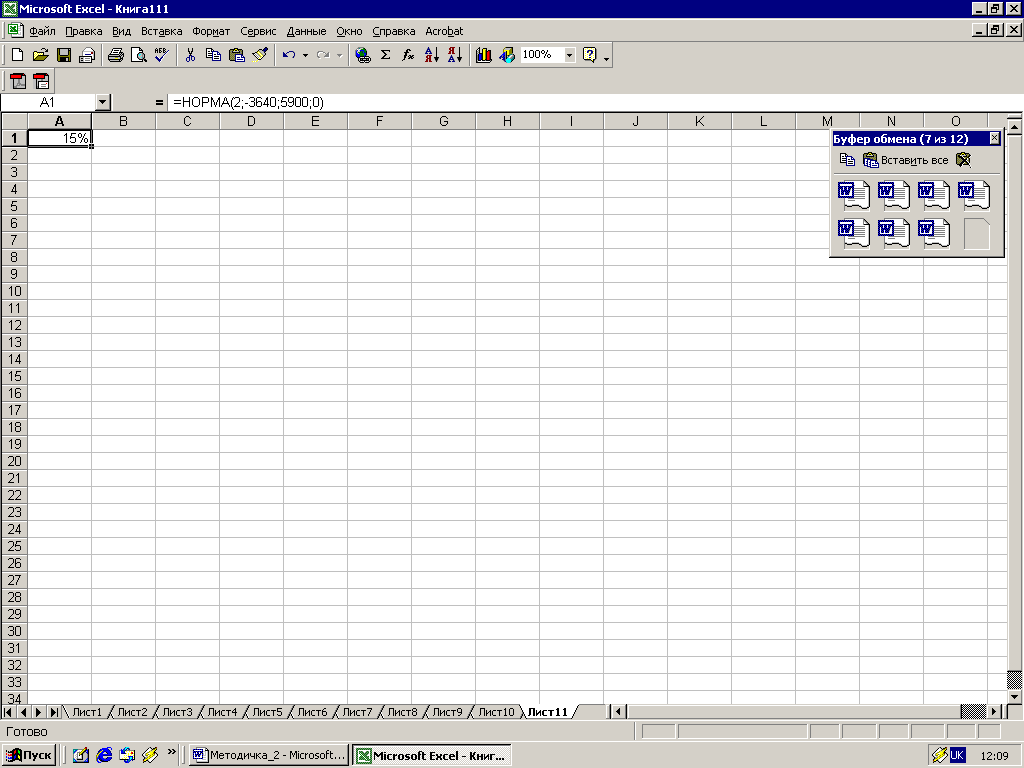Expand the Undo history dropdown arrow
The height and width of the screenshot is (768, 1024).
(x=305, y=55)
